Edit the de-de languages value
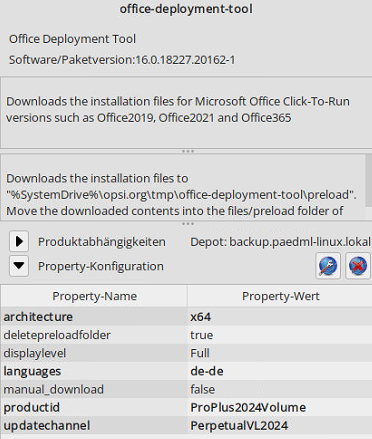 pos(280,371)
